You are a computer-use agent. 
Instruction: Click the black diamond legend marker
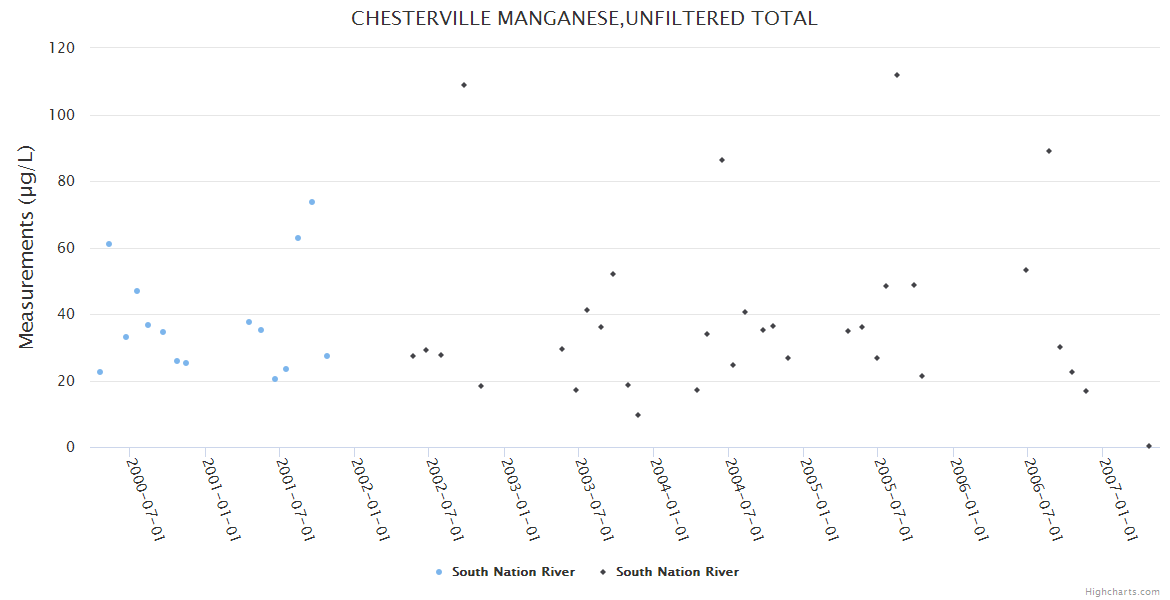[x=603, y=572]
